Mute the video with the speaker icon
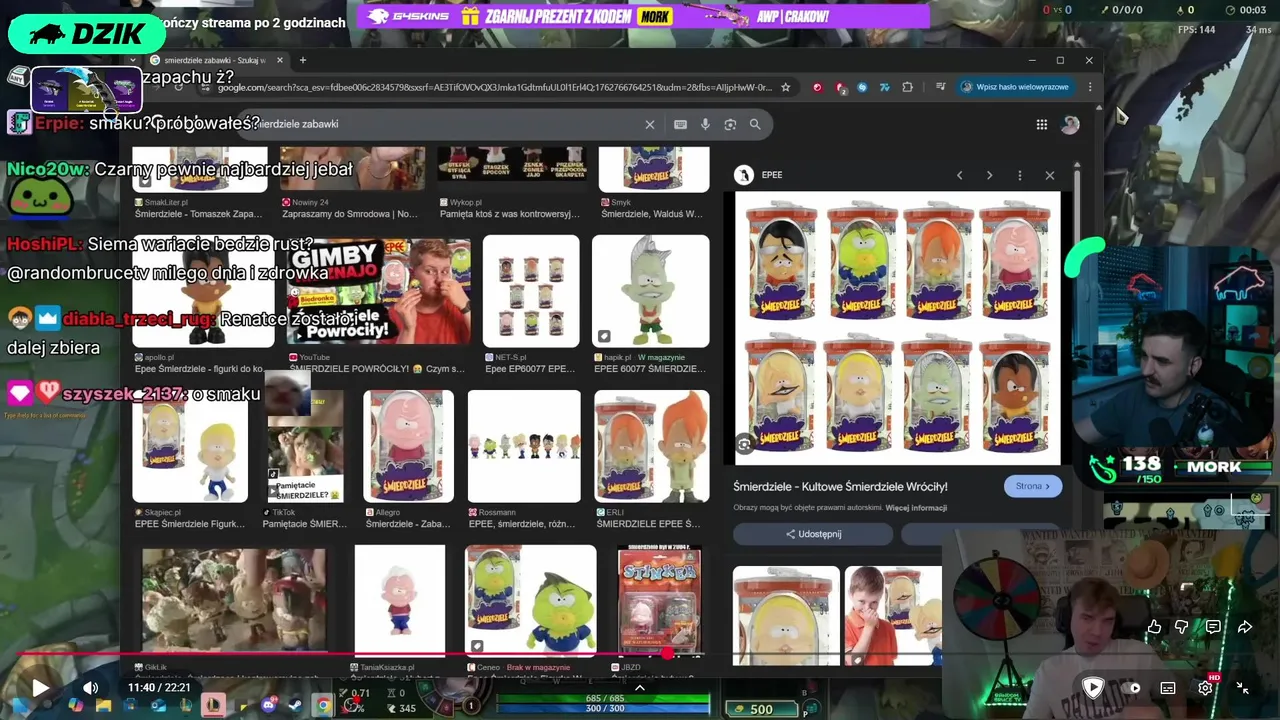 [91, 688]
